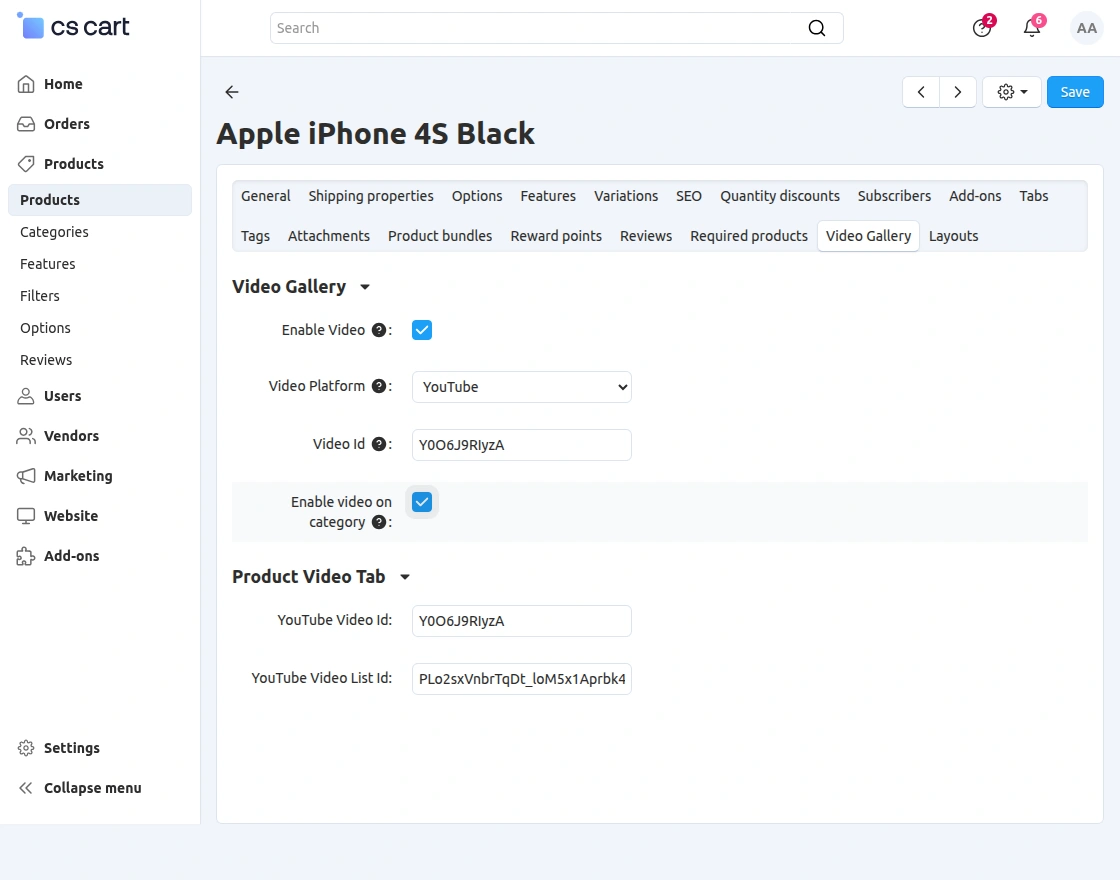Open the gear settings dropdown menu
This screenshot has width=1120, height=880.
pyautogui.click(x=1012, y=92)
